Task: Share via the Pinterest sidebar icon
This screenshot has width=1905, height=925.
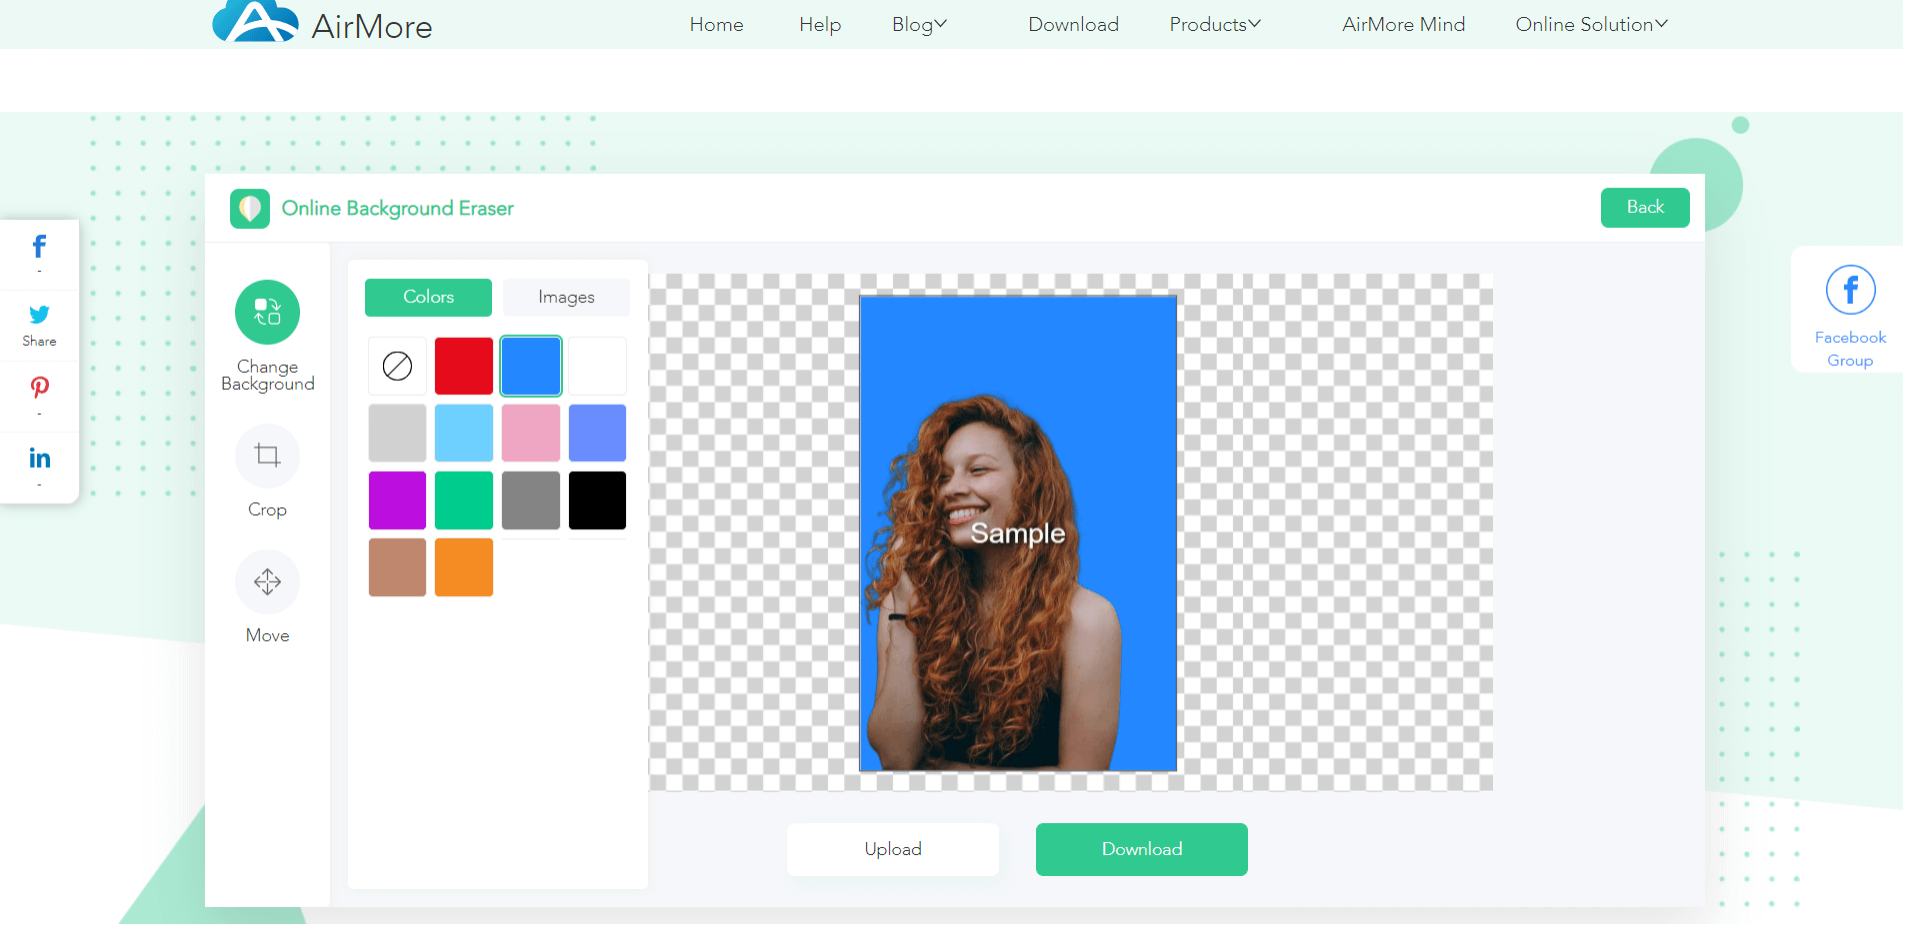Action: coord(39,387)
